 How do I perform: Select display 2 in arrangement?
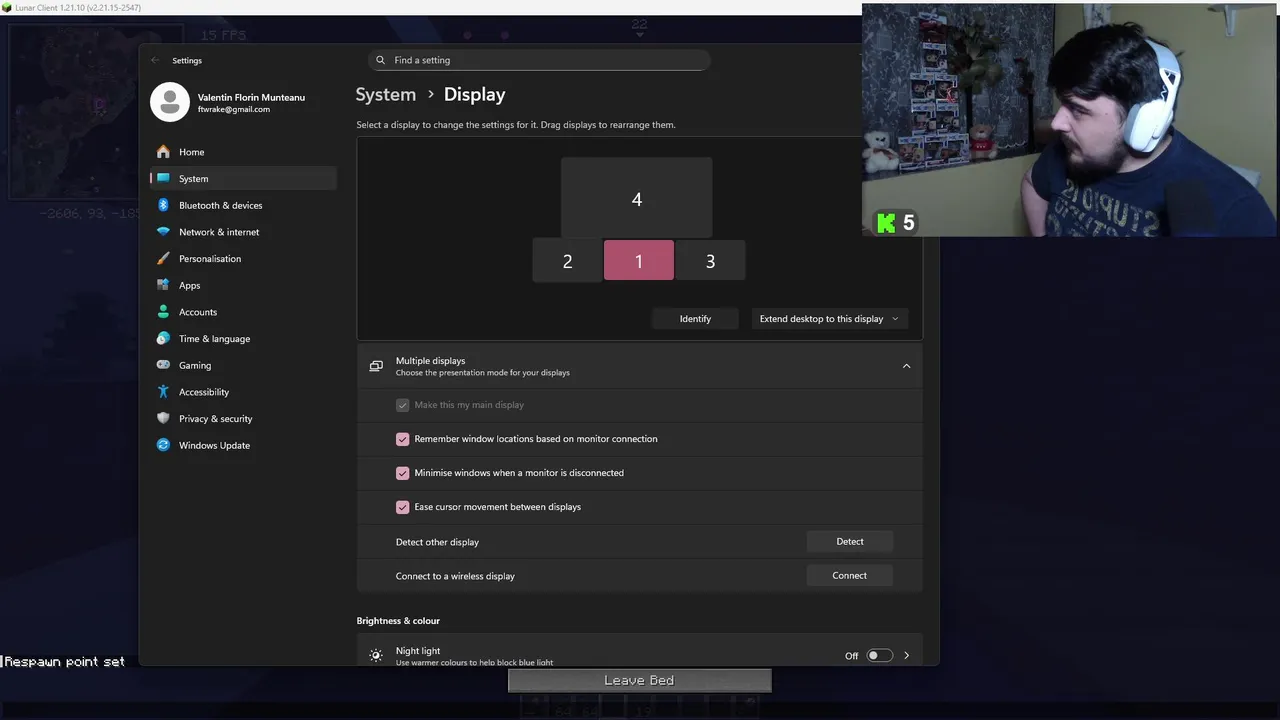tap(567, 261)
